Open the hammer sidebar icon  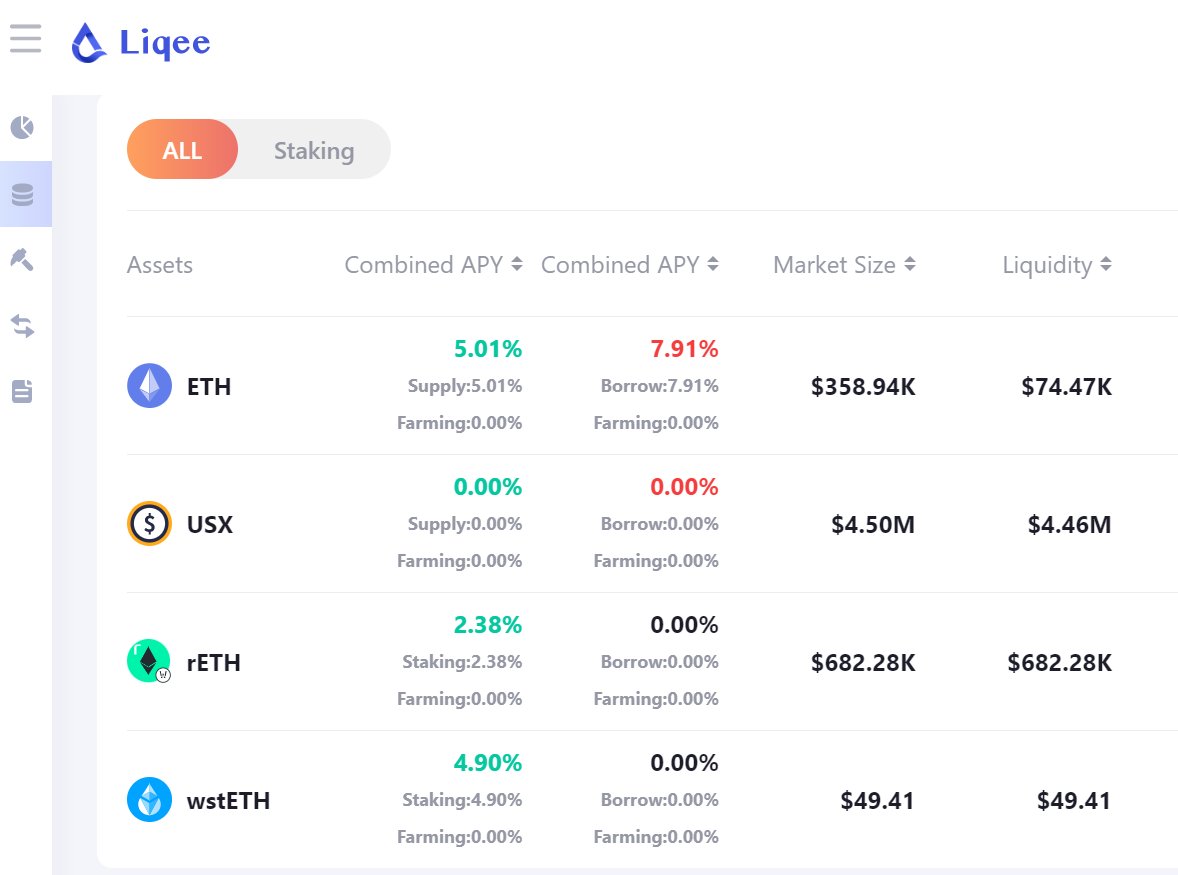pyautogui.click(x=22, y=259)
